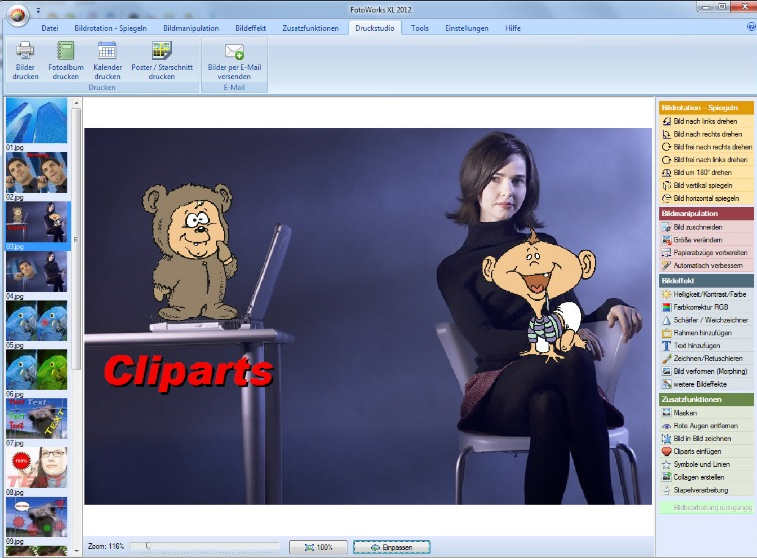Image resolution: width=757 pixels, height=558 pixels.
Task: Click Papierabzüge vorbereiten
Action: 705,252
